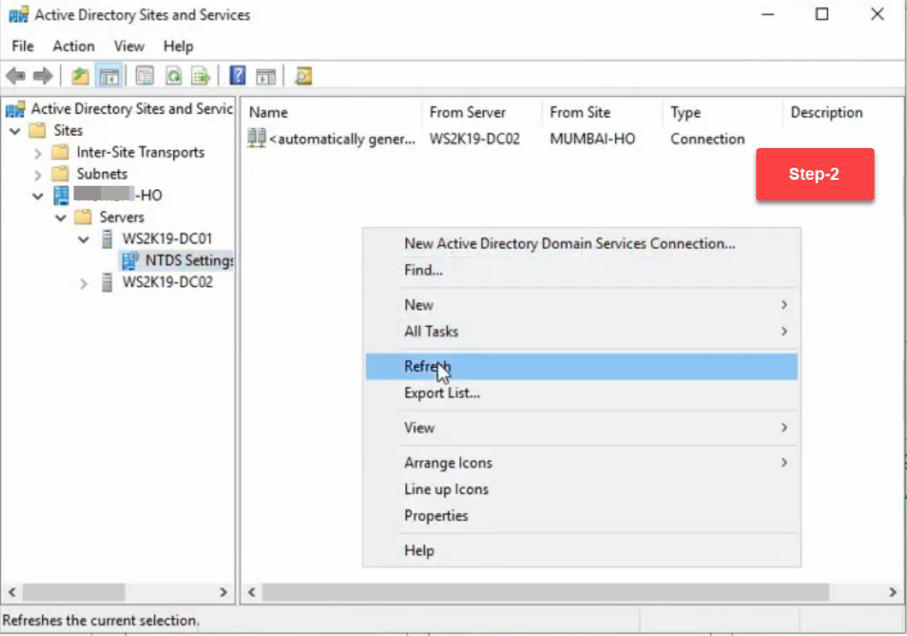Expand the WS2K19-DC02 node
907x636 pixels.
click(x=84, y=283)
